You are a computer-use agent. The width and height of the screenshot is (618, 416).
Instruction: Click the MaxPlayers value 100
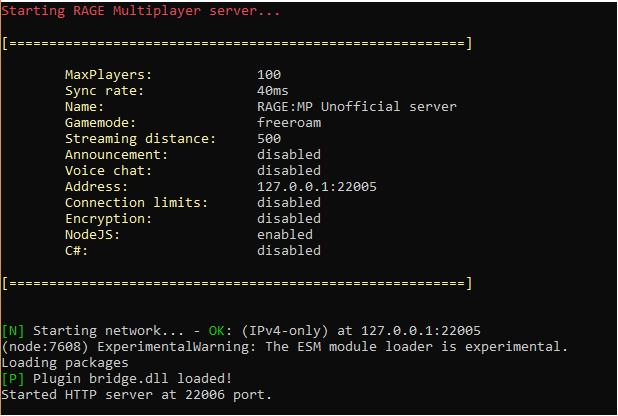point(269,74)
